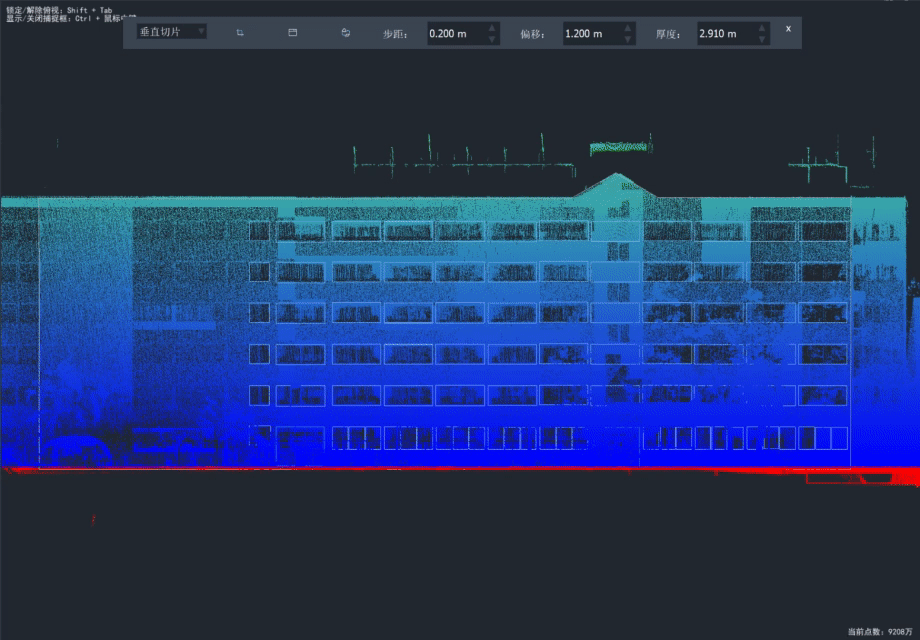Click the 步距 label in the toolbar
The image size is (920, 640).
(396, 34)
